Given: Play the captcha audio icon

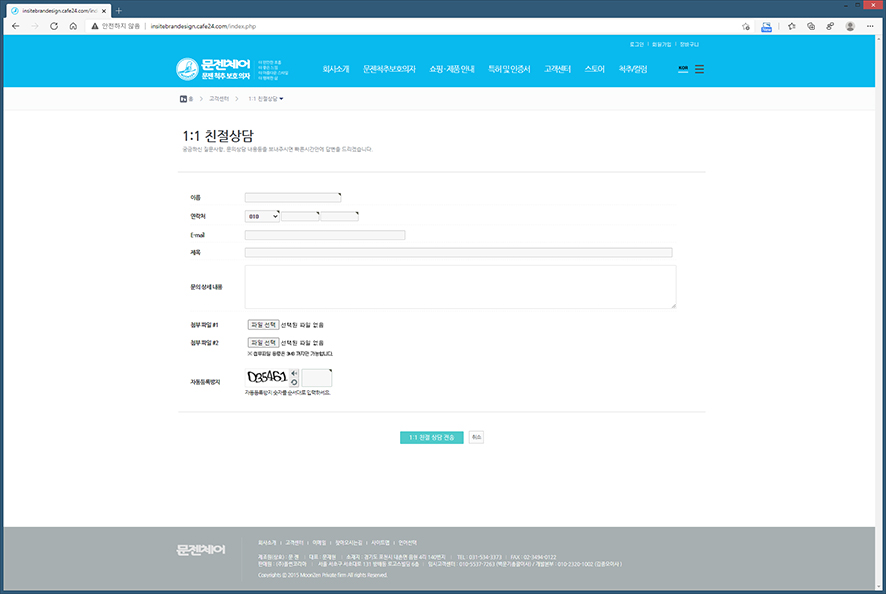Looking at the screenshot, I should (295, 373).
